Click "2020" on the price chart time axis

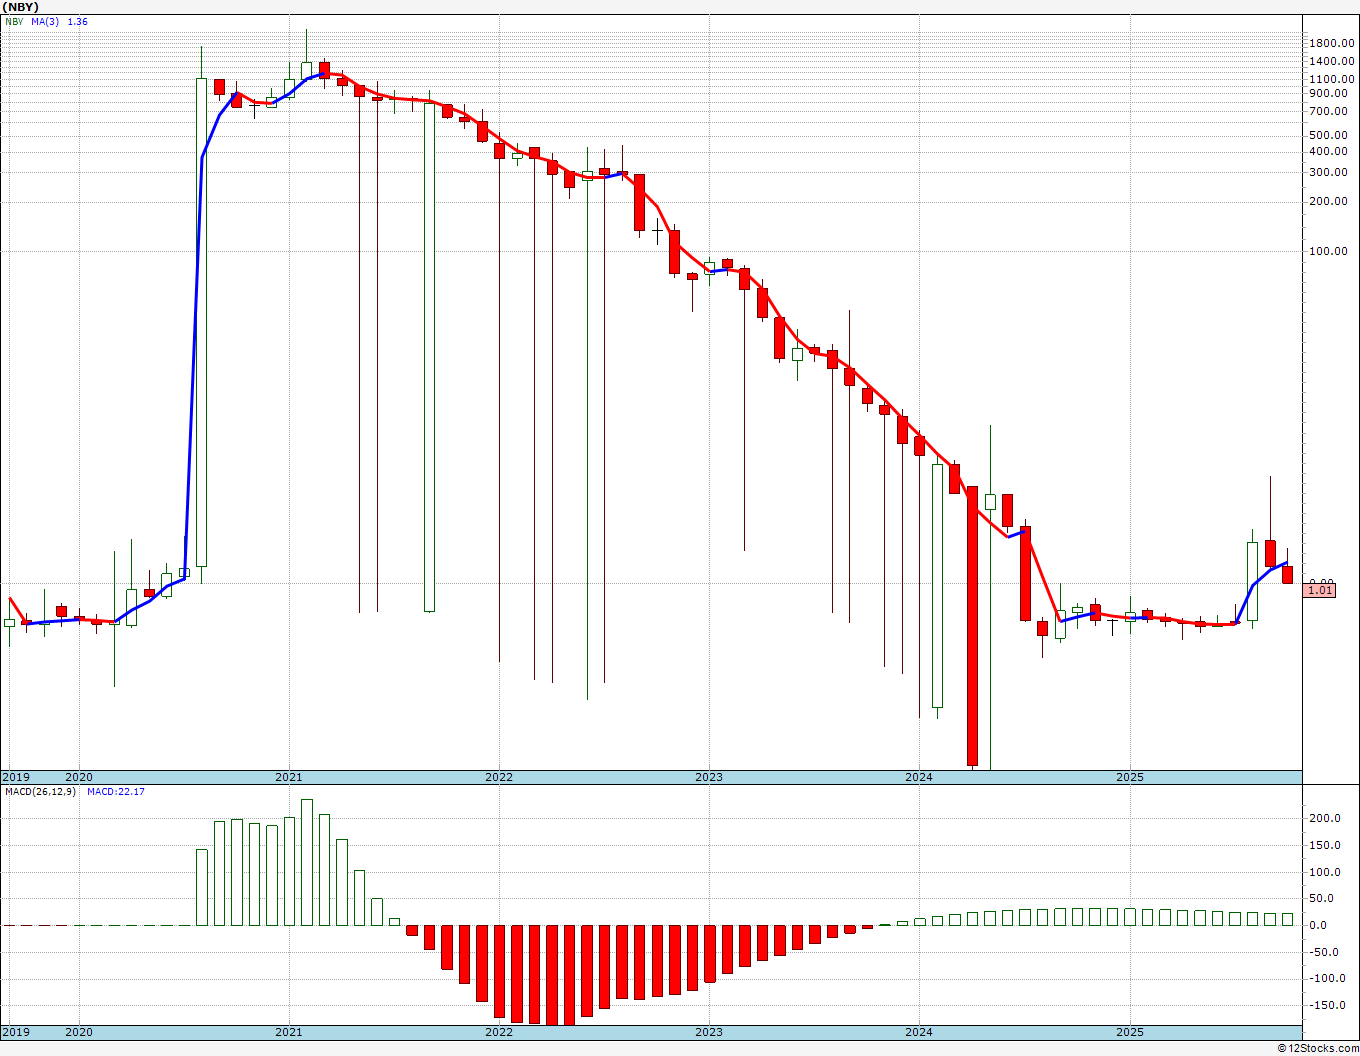pyautogui.click(x=79, y=777)
